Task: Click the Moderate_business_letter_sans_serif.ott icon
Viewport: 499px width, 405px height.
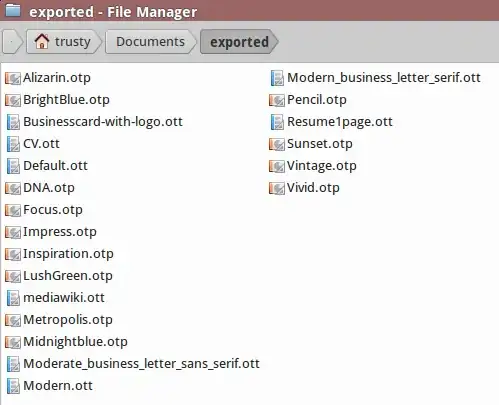Action: (13, 364)
